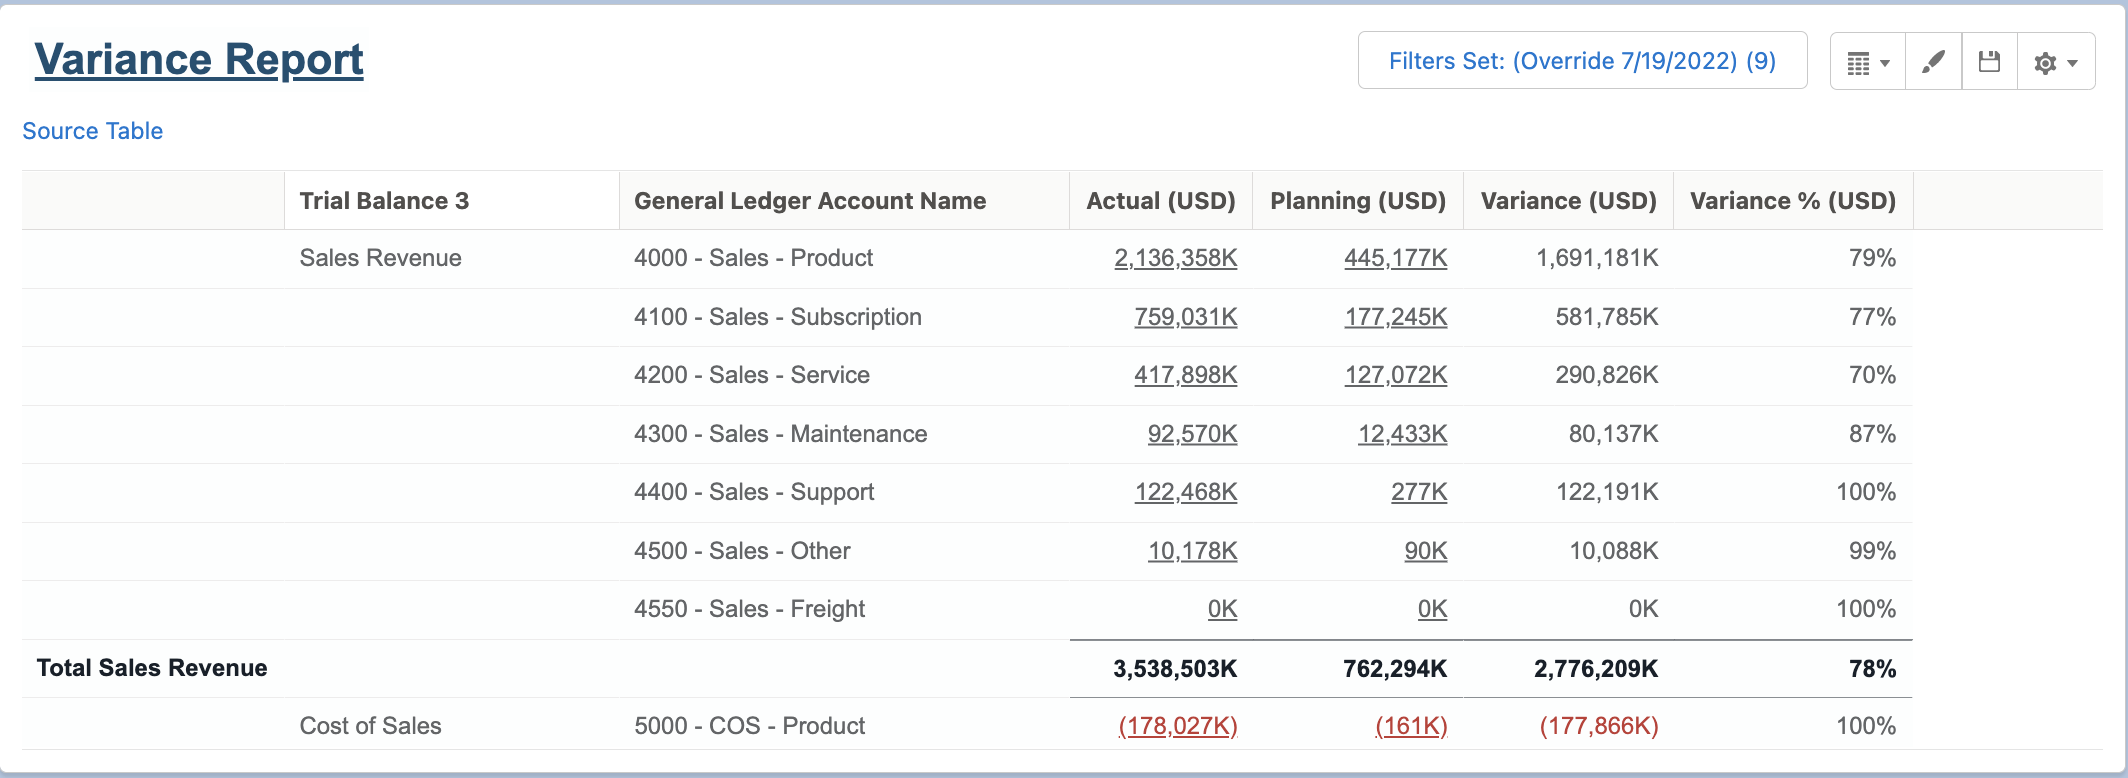Screen dimensions: 2128x778
Task: Click the save floppy disk icon
Action: [x=1989, y=62]
